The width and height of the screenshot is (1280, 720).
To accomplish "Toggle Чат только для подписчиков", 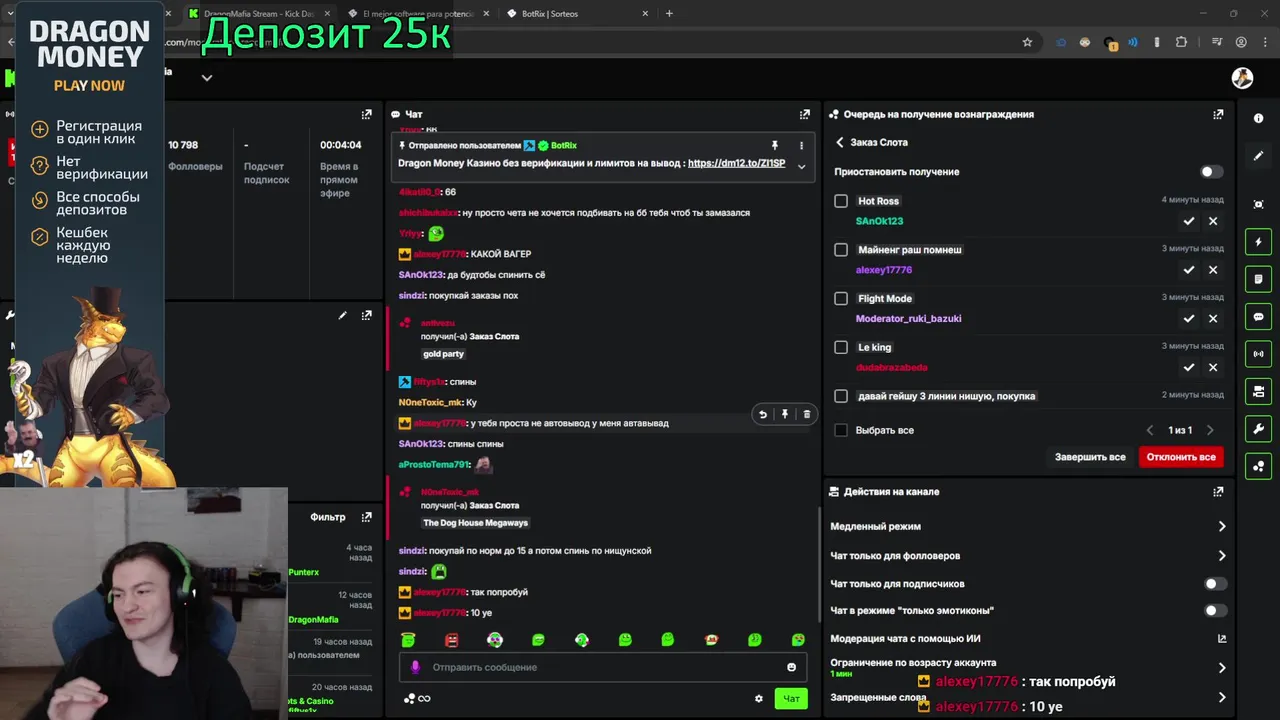I will tap(1214, 584).
